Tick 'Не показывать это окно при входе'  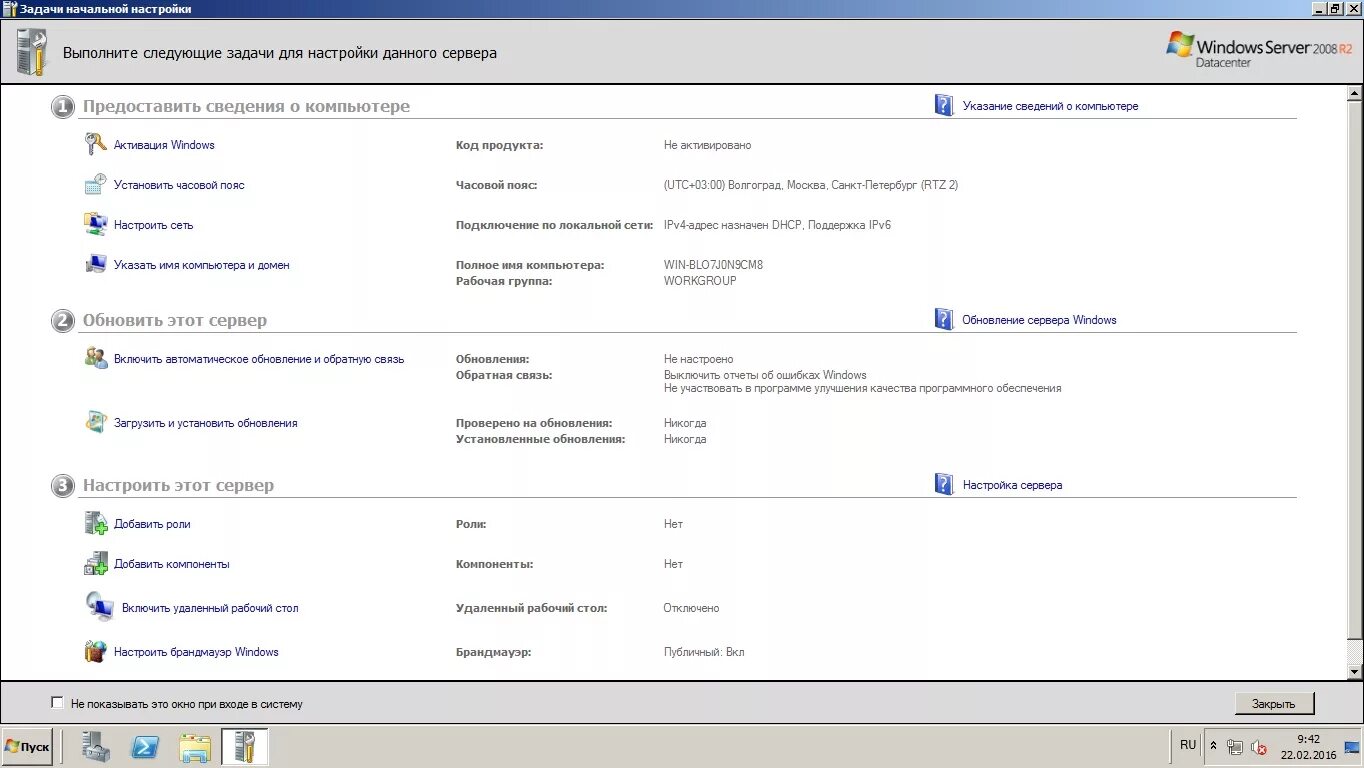[57, 703]
